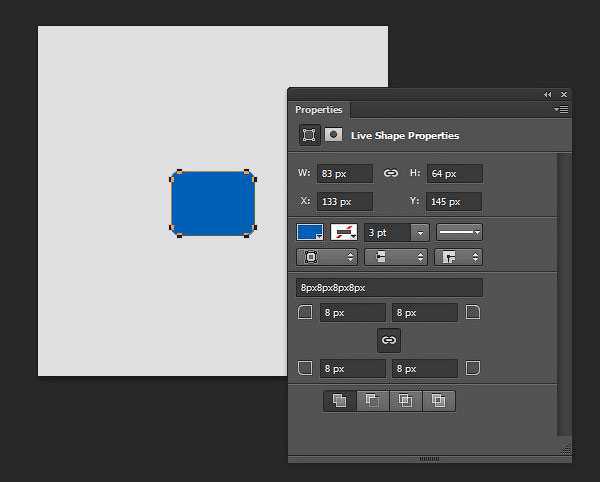Click the Subtract Front Shape icon
This screenshot has height=482, width=600.
coord(373,401)
